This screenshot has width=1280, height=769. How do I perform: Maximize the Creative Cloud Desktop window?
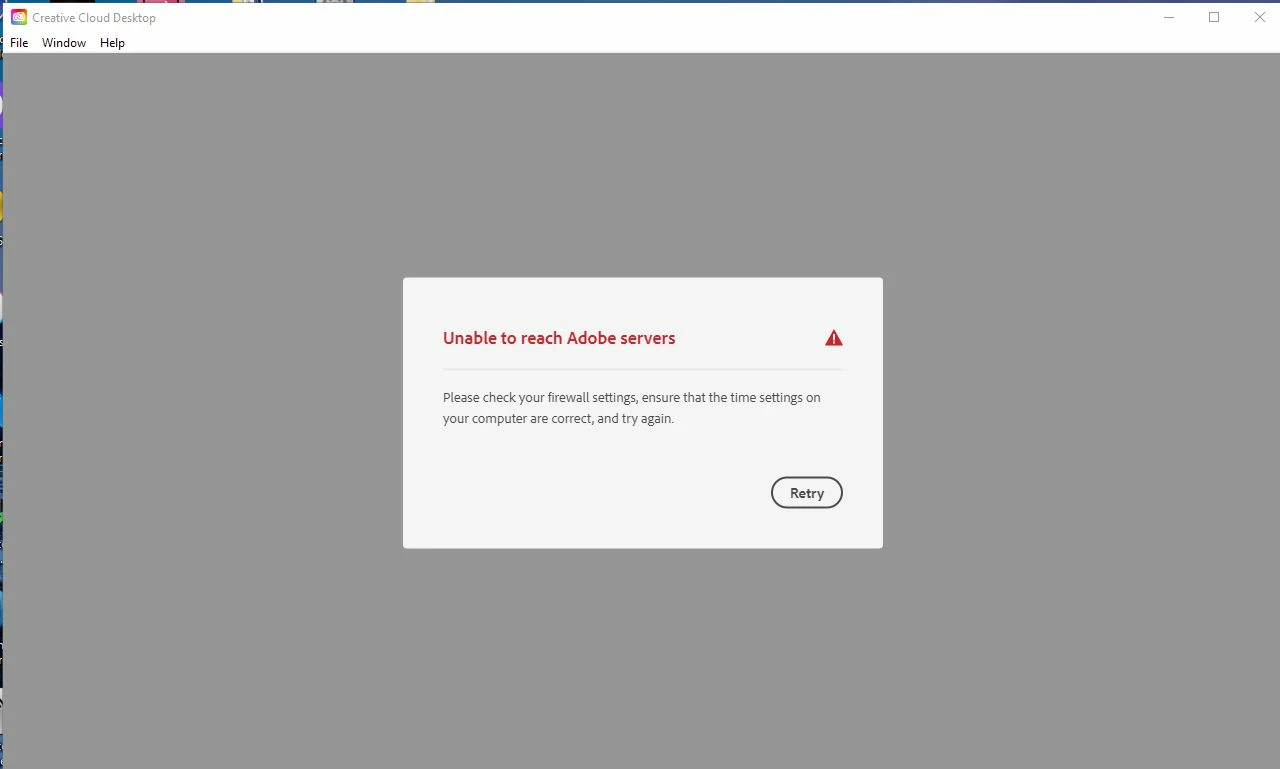[x=1214, y=17]
